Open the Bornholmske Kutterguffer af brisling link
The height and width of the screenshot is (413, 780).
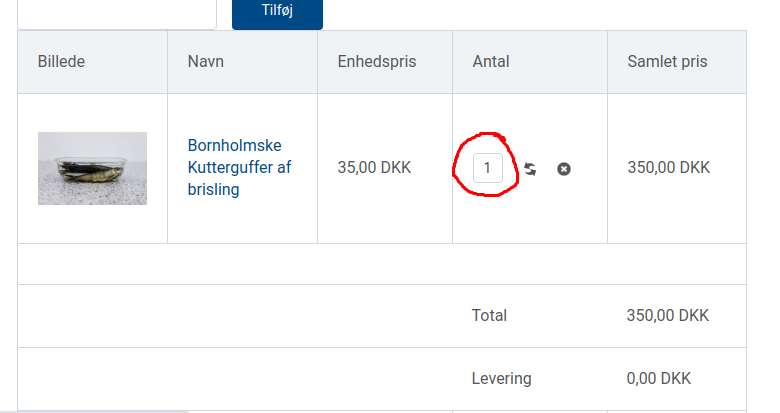click(x=239, y=167)
